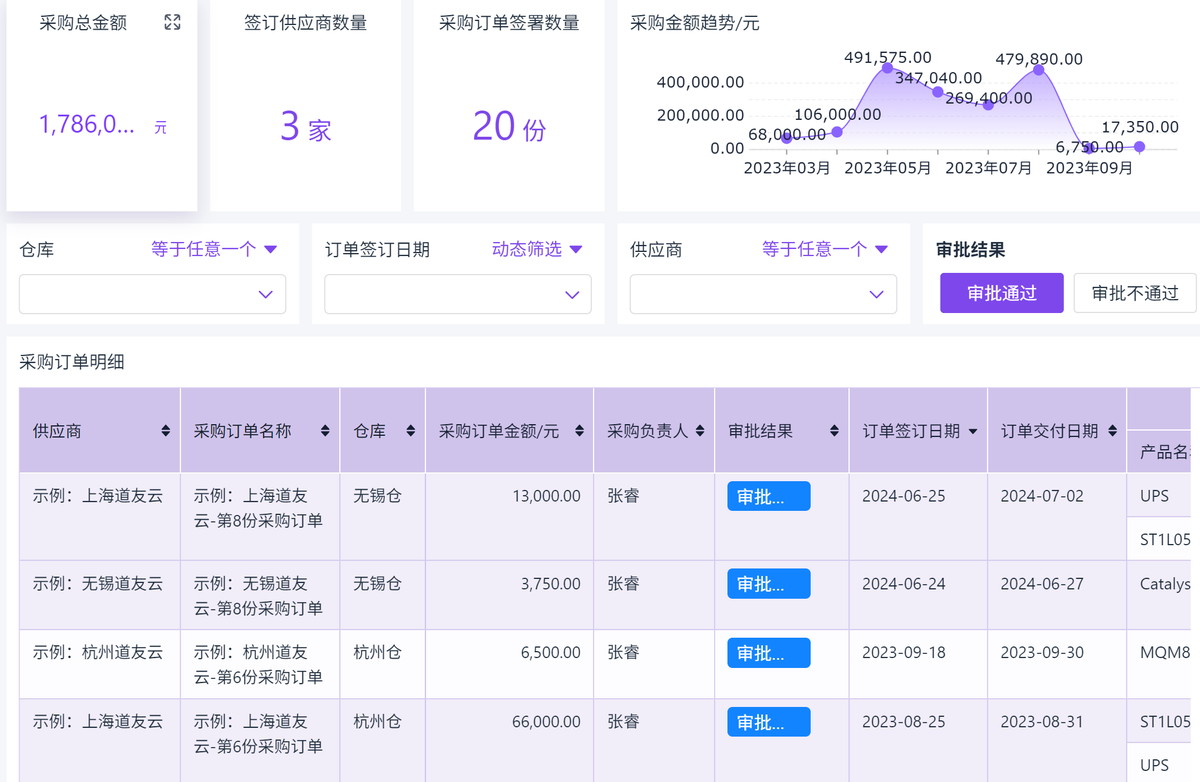Select 审批不通过 filter option

[x=1134, y=293]
